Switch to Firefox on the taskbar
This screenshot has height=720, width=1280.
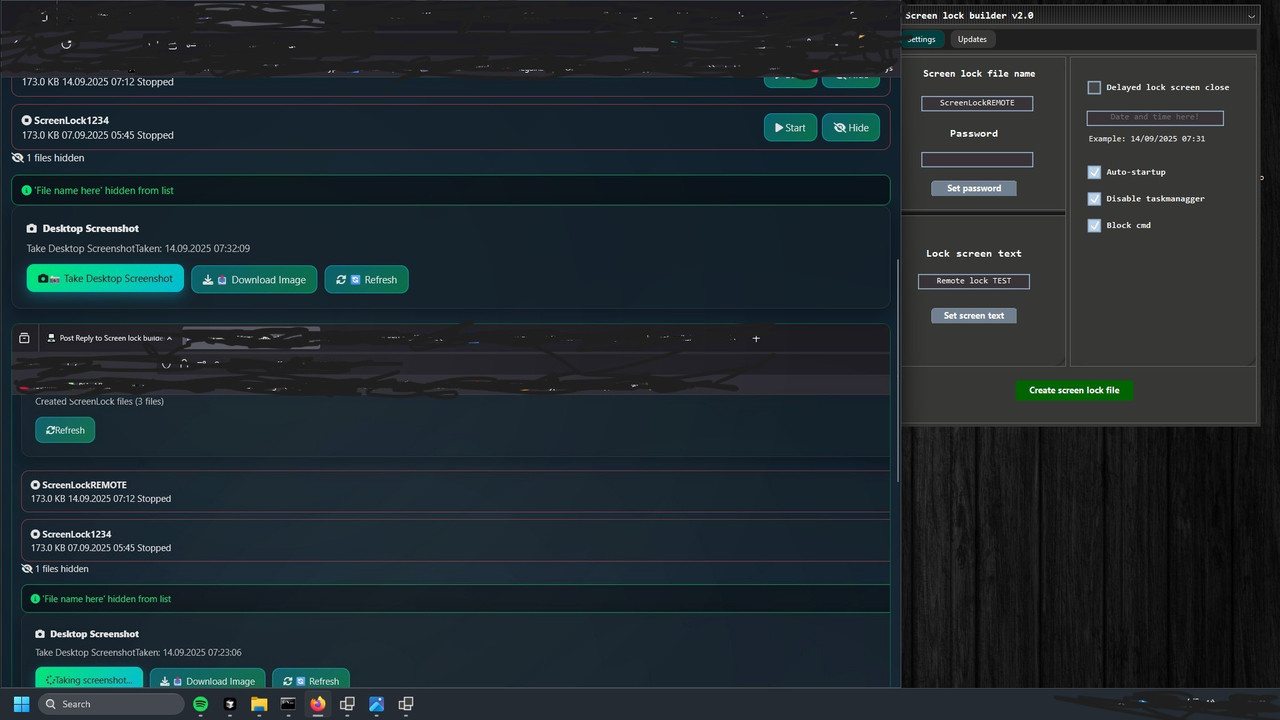pos(318,704)
